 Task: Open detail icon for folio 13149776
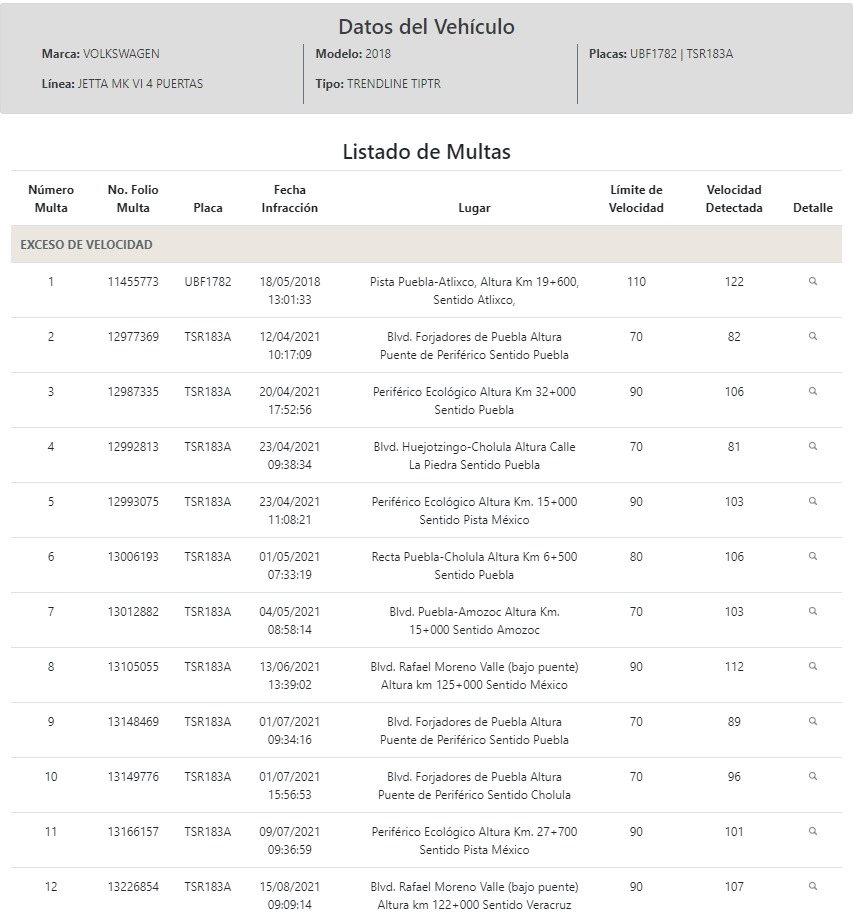coord(812,776)
